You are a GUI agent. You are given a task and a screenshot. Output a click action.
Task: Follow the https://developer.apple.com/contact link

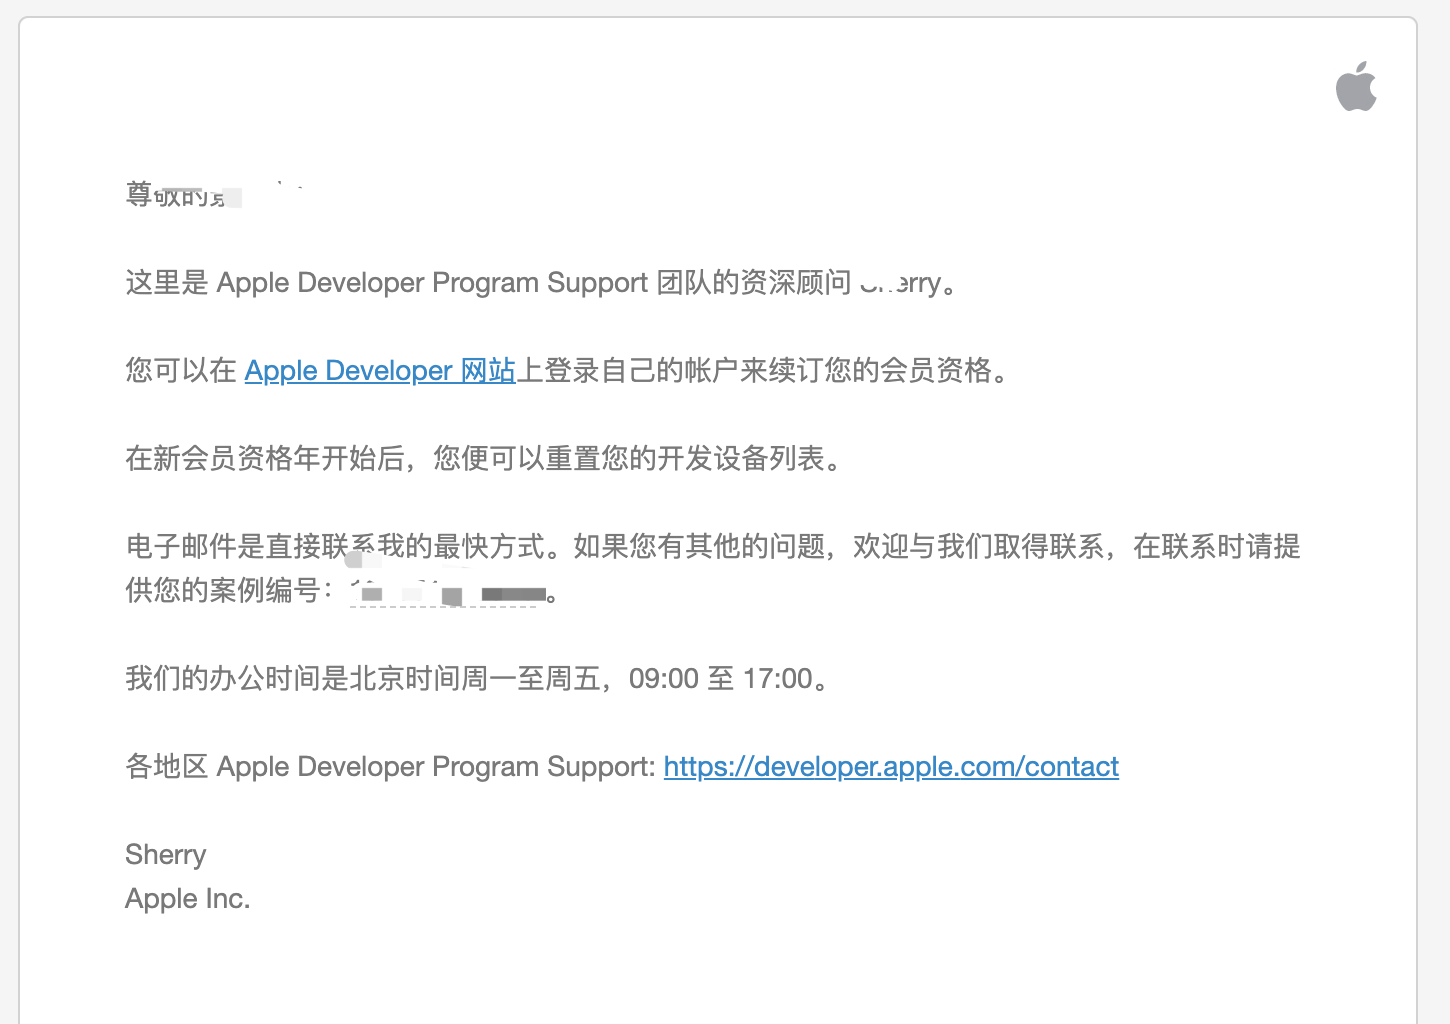(890, 767)
